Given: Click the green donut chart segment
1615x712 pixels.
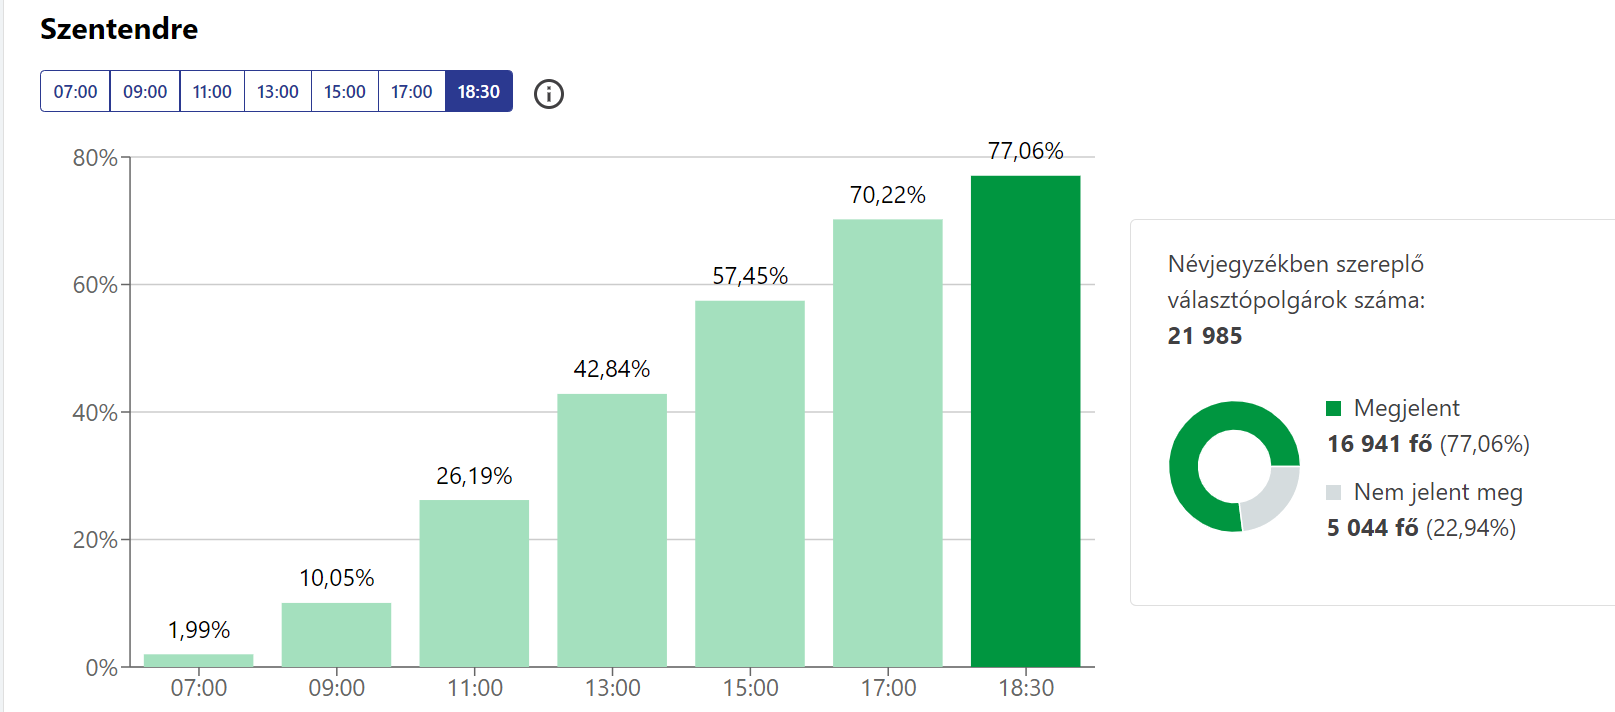Looking at the screenshot, I should (1196, 440).
